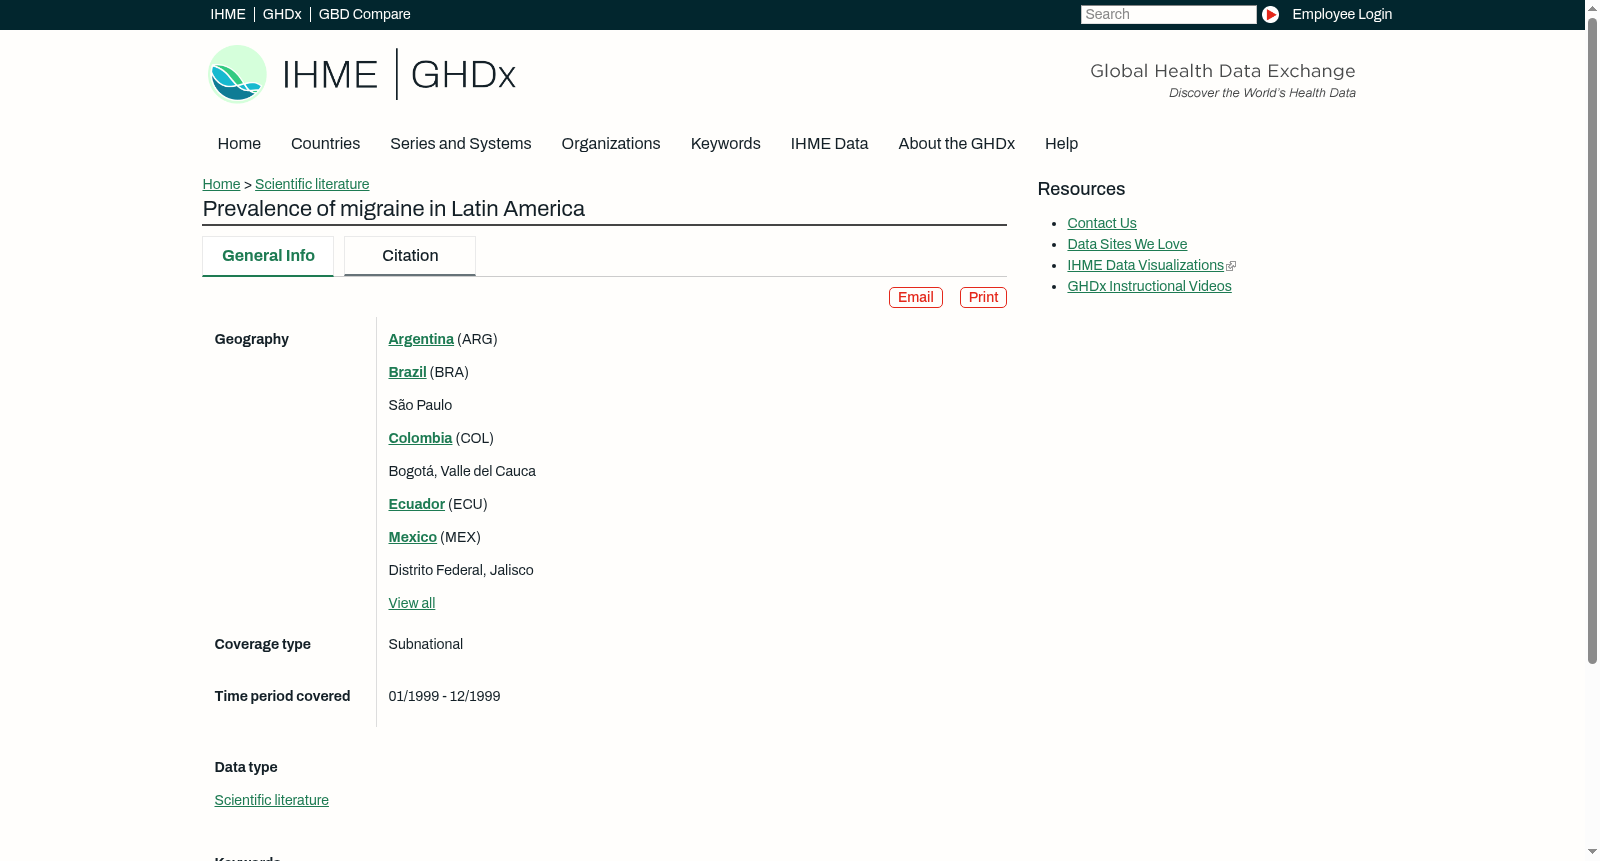Click the scrollbar down arrow
Screen dimensions: 1600x861
point(1592,853)
